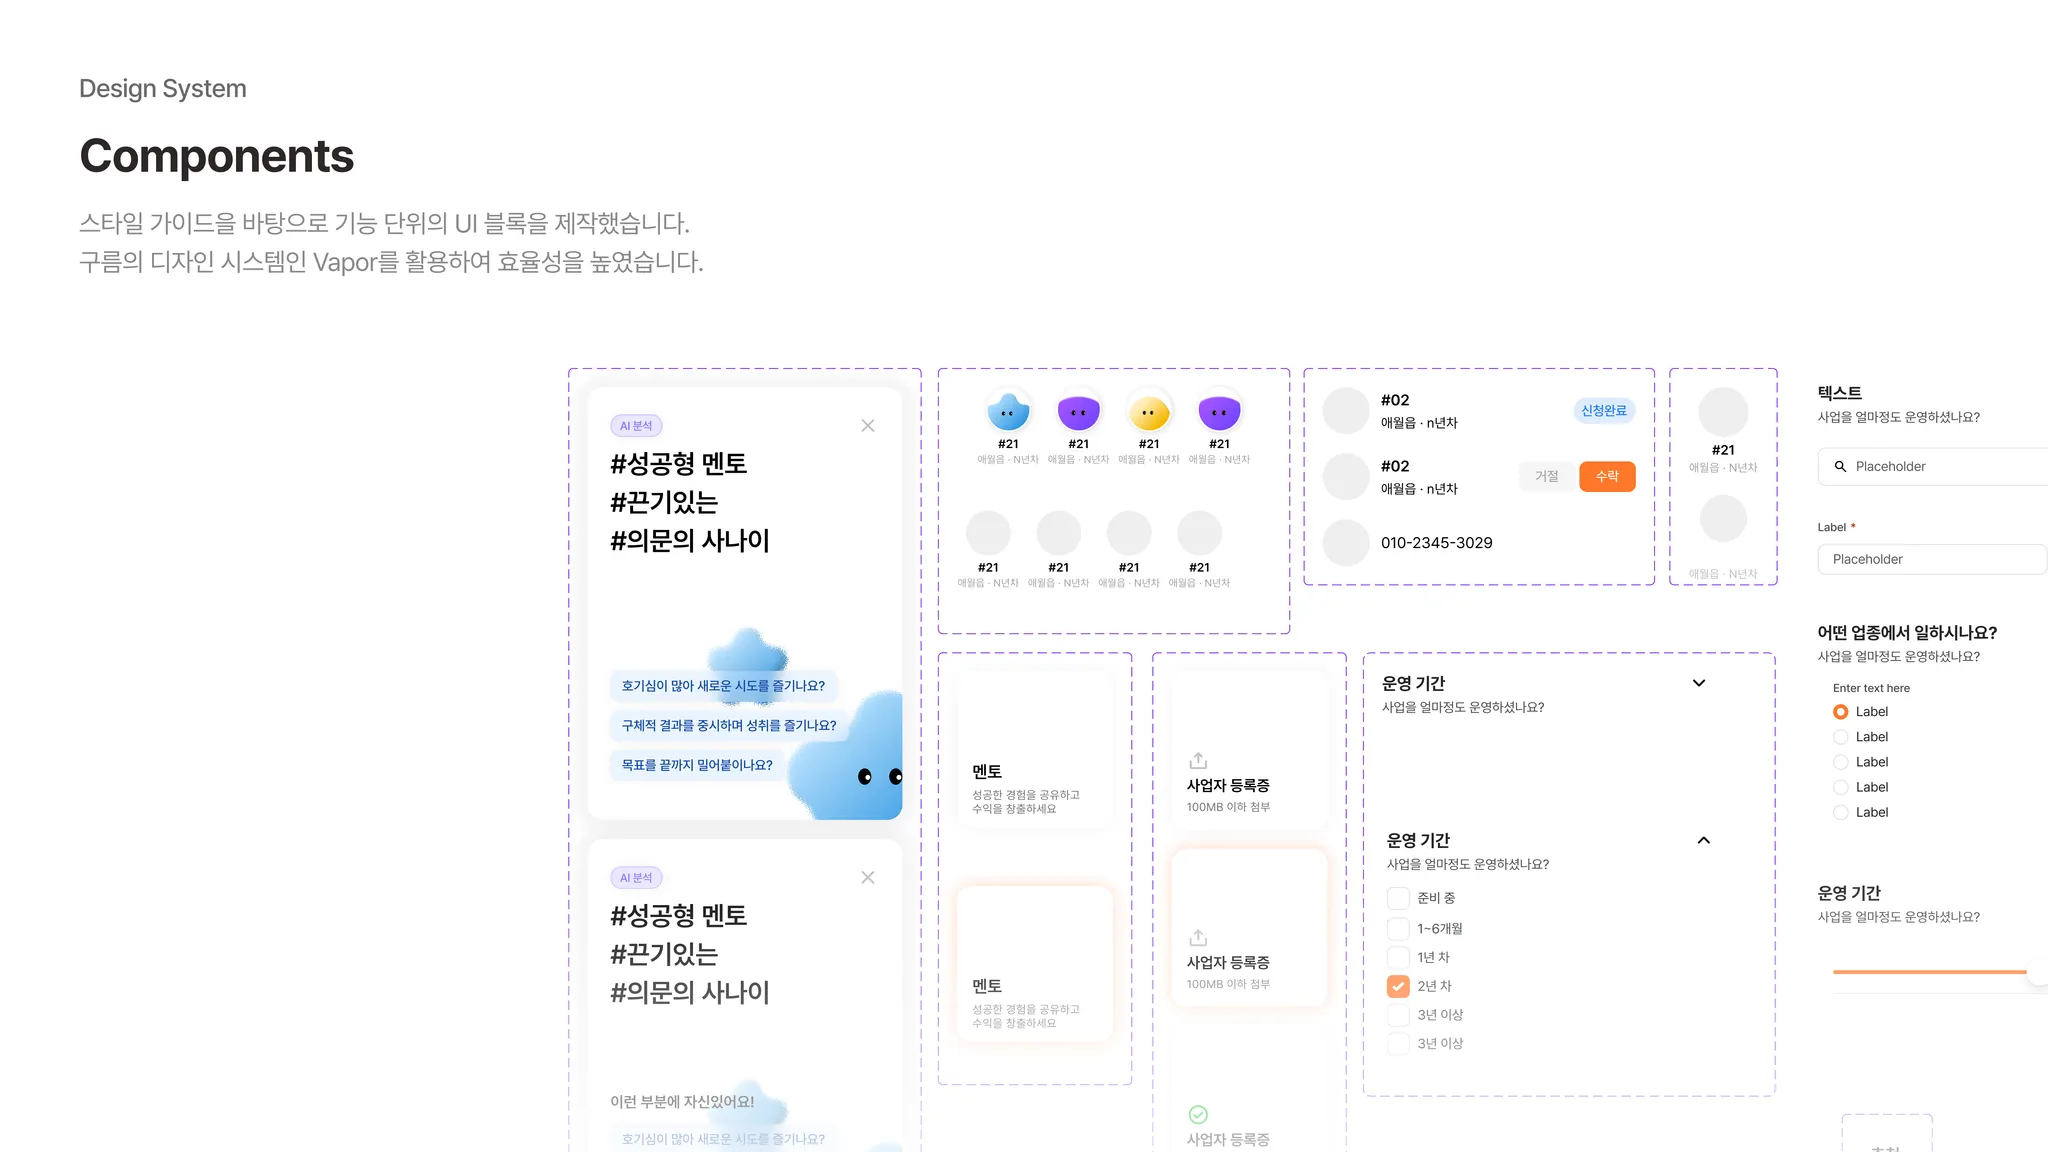
Task: Click the green check circle icon
Action: [1198, 1114]
